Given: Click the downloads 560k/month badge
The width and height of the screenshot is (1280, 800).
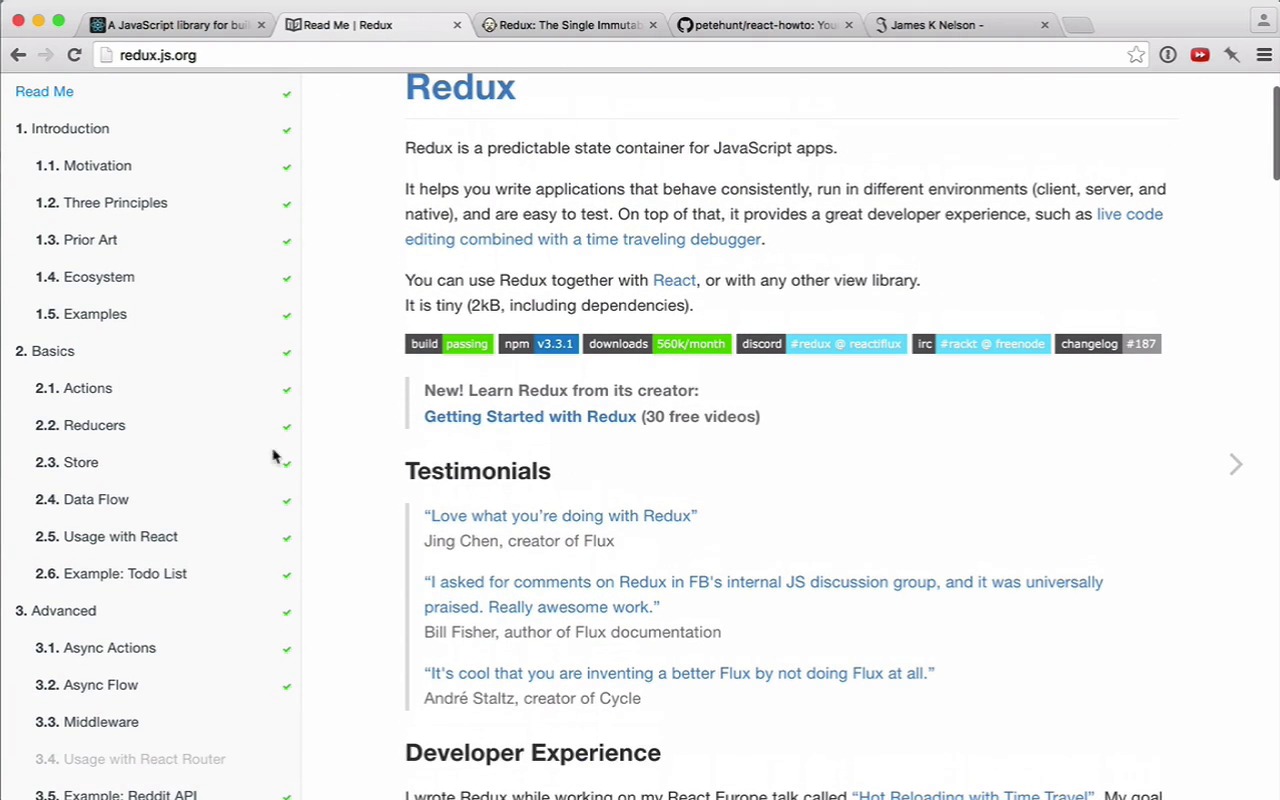Looking at the screenshot, I should point(657,343).
